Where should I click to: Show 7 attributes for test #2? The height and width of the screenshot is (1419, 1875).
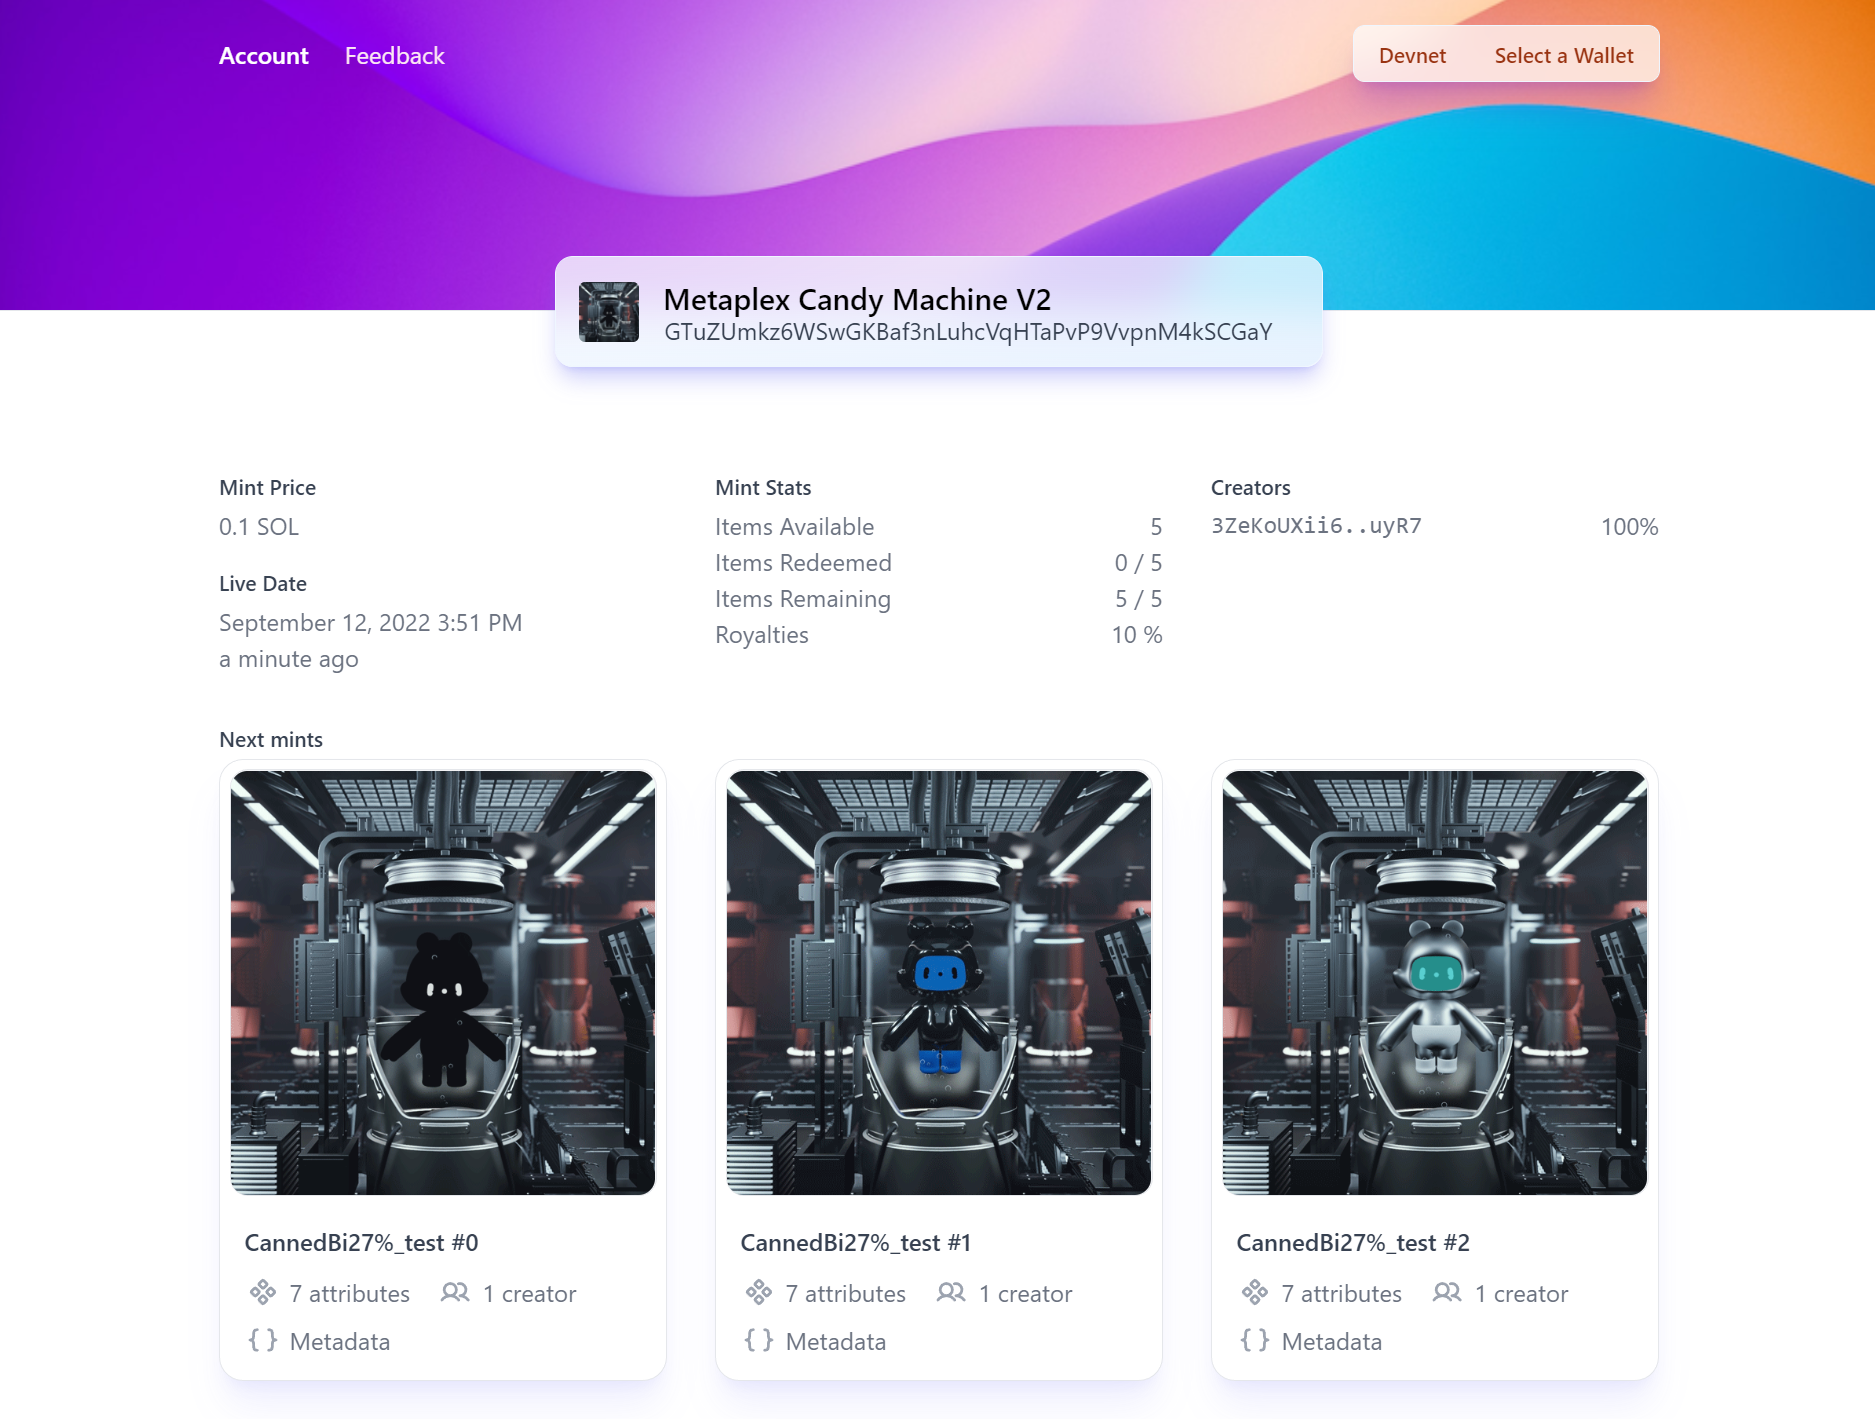click(x=1341, y=1294)
